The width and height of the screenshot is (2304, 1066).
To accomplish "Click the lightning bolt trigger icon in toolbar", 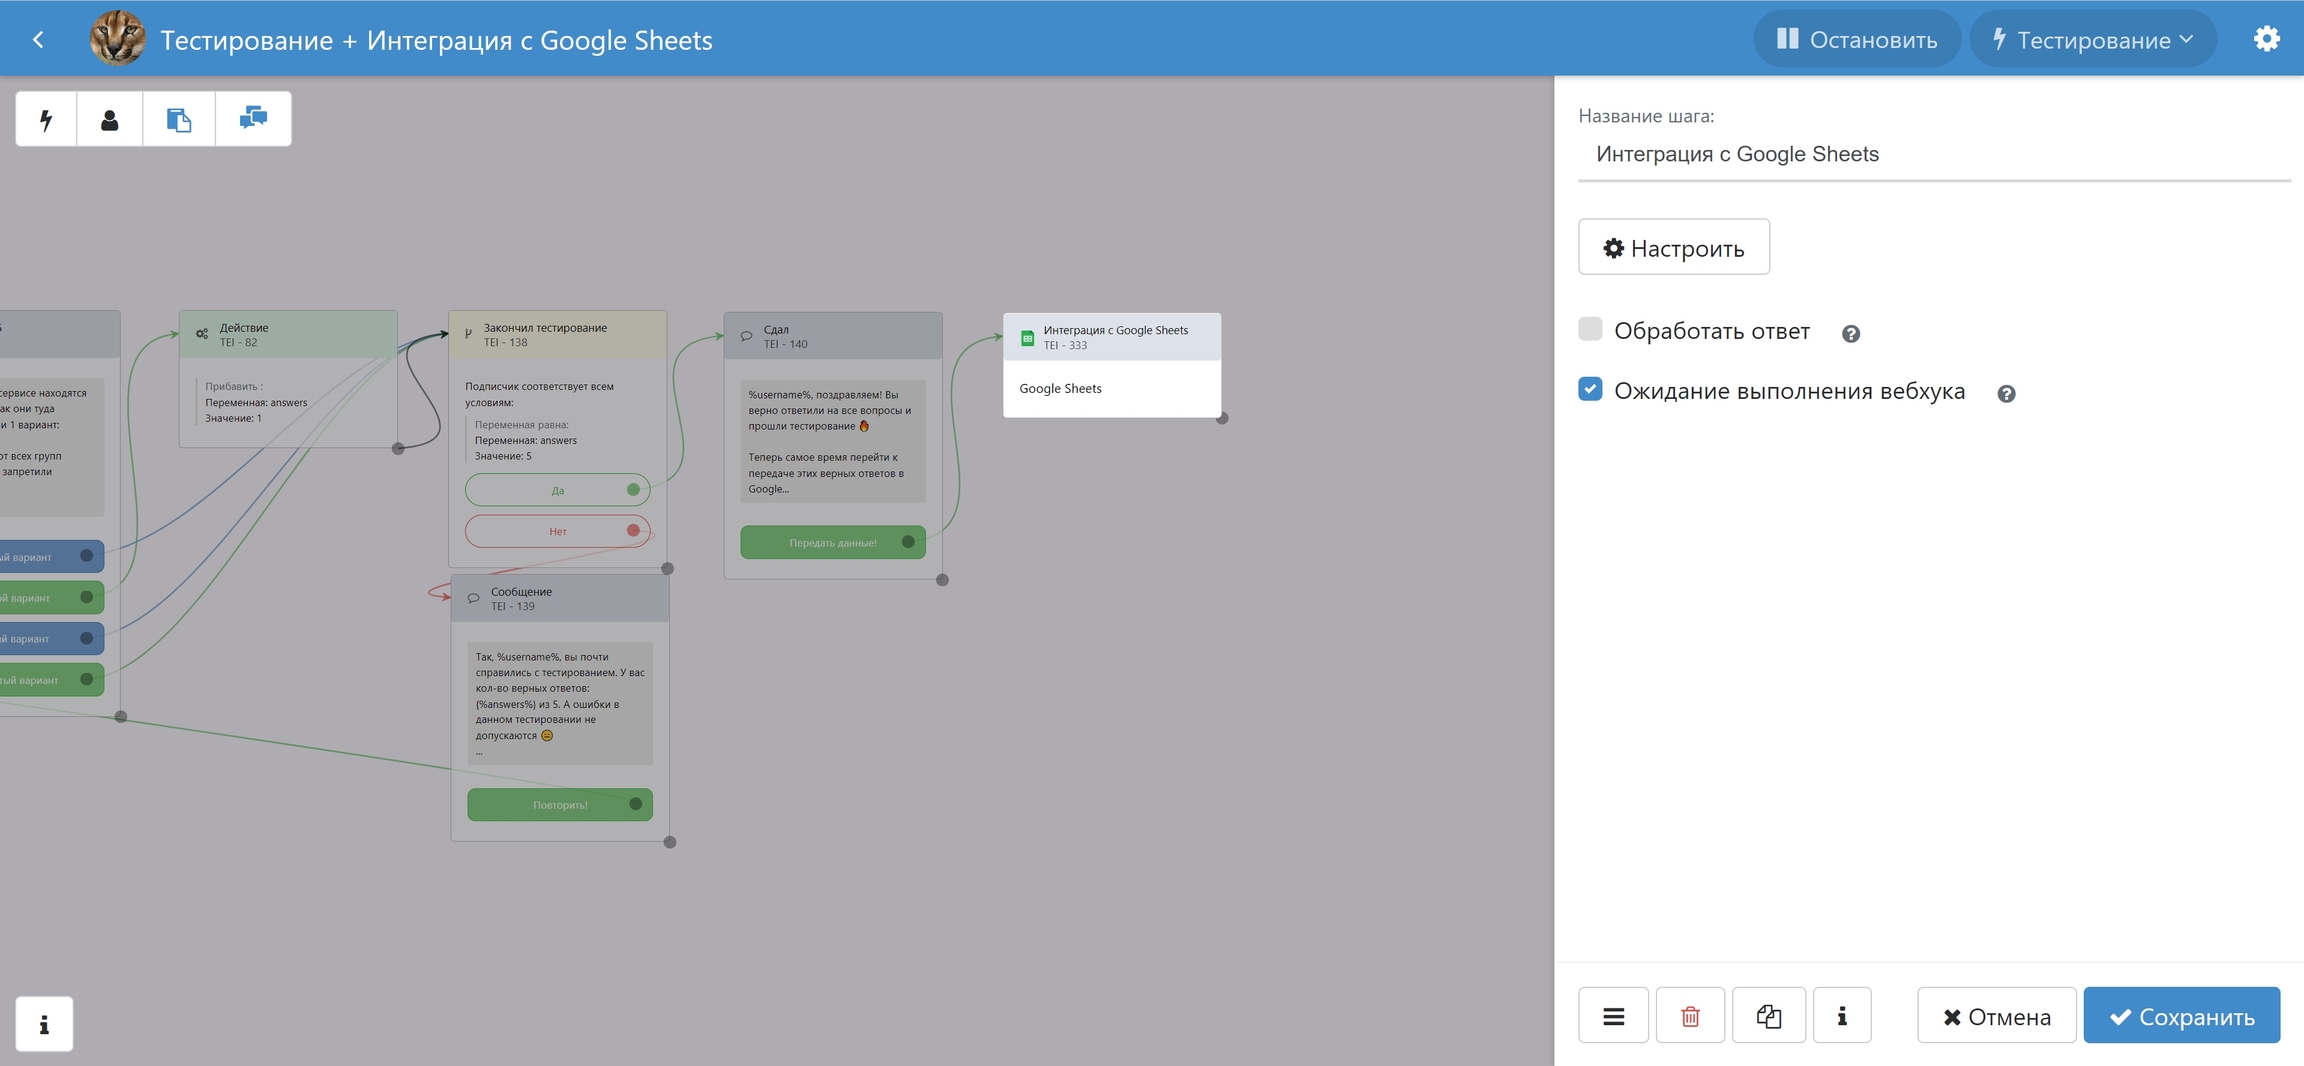I will [46, 120].
